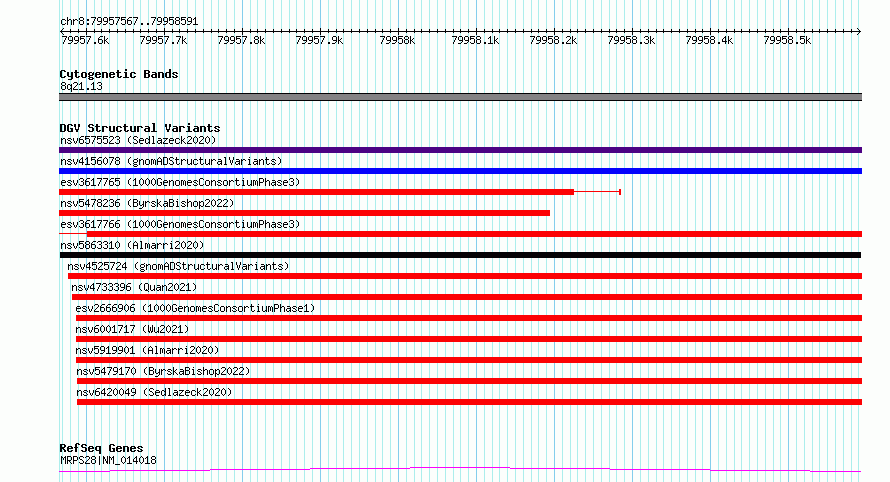Click the gray 8q21.13 cytogenetic band bar
Image resolution: width=890 pixels, height=482 pixels.
coord(460,97)
